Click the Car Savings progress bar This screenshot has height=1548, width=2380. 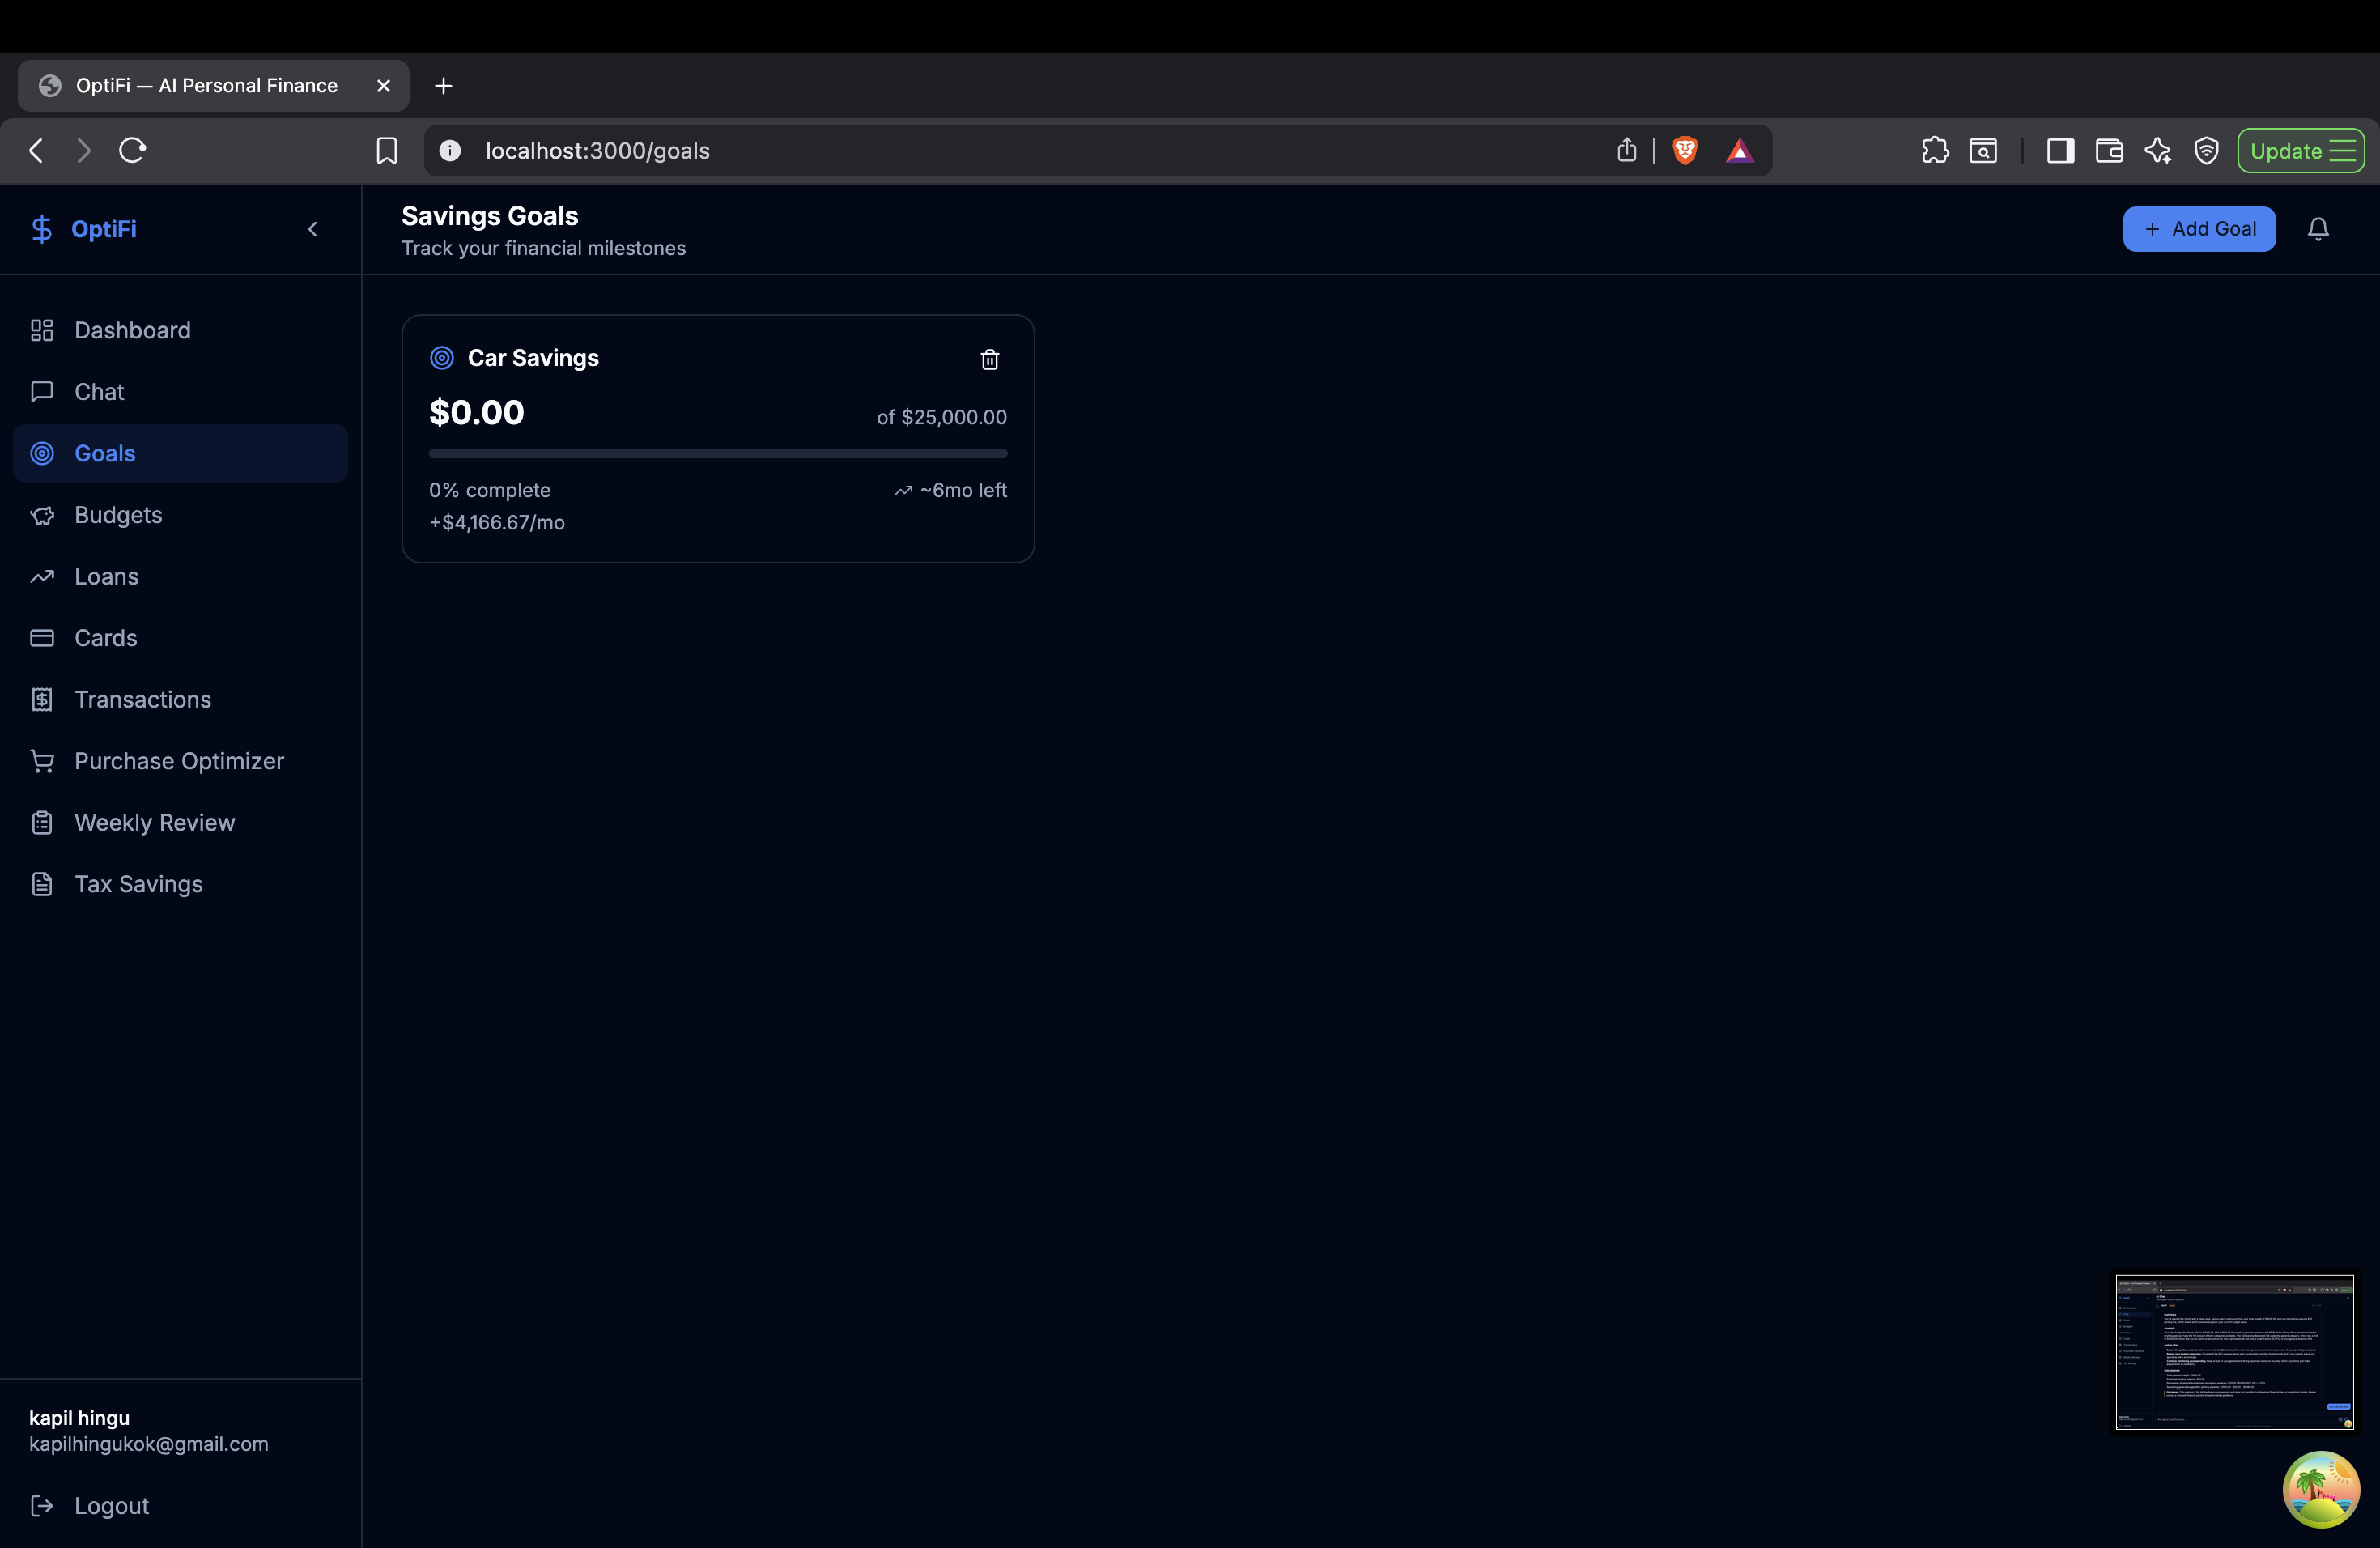click(717, 453)
